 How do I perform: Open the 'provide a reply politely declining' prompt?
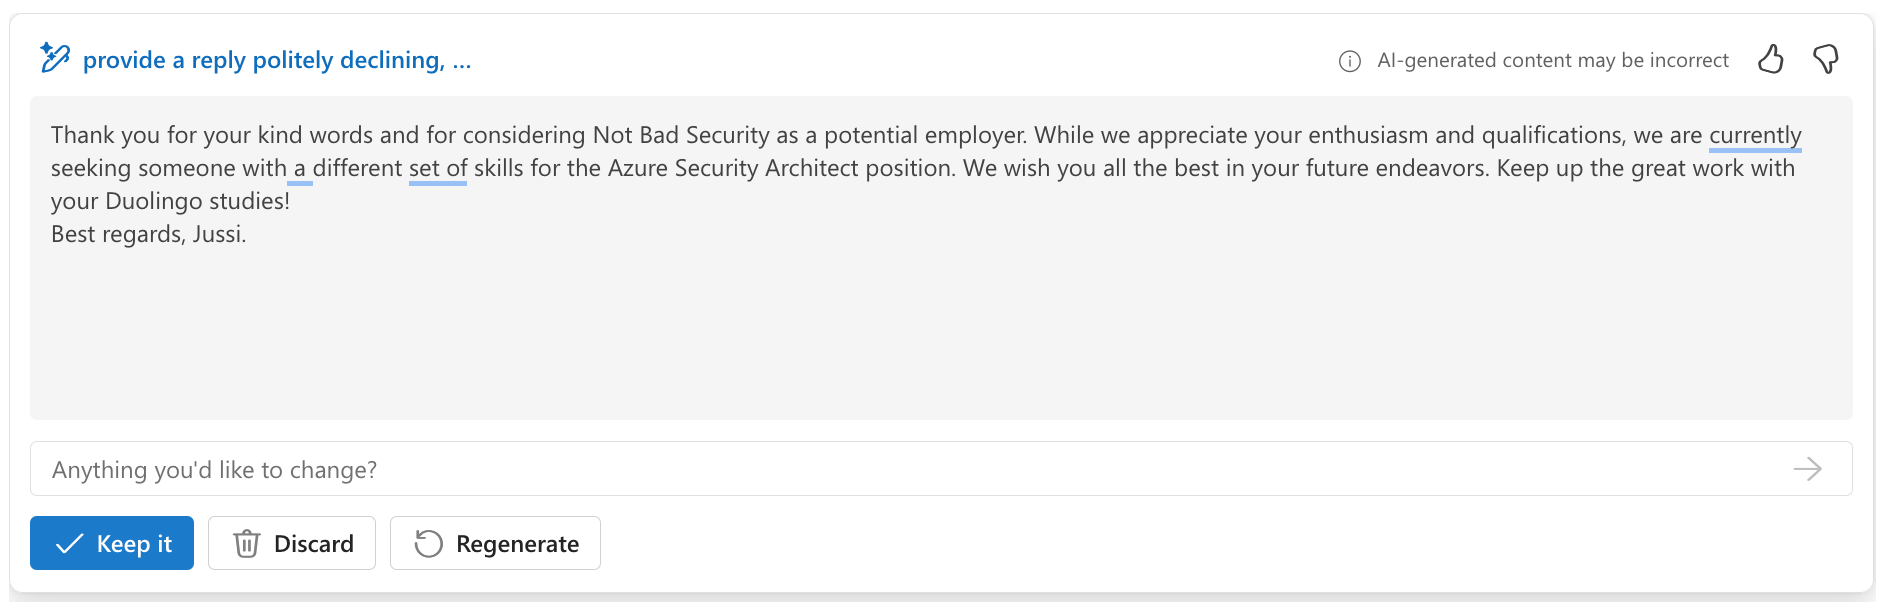(277, 60)
